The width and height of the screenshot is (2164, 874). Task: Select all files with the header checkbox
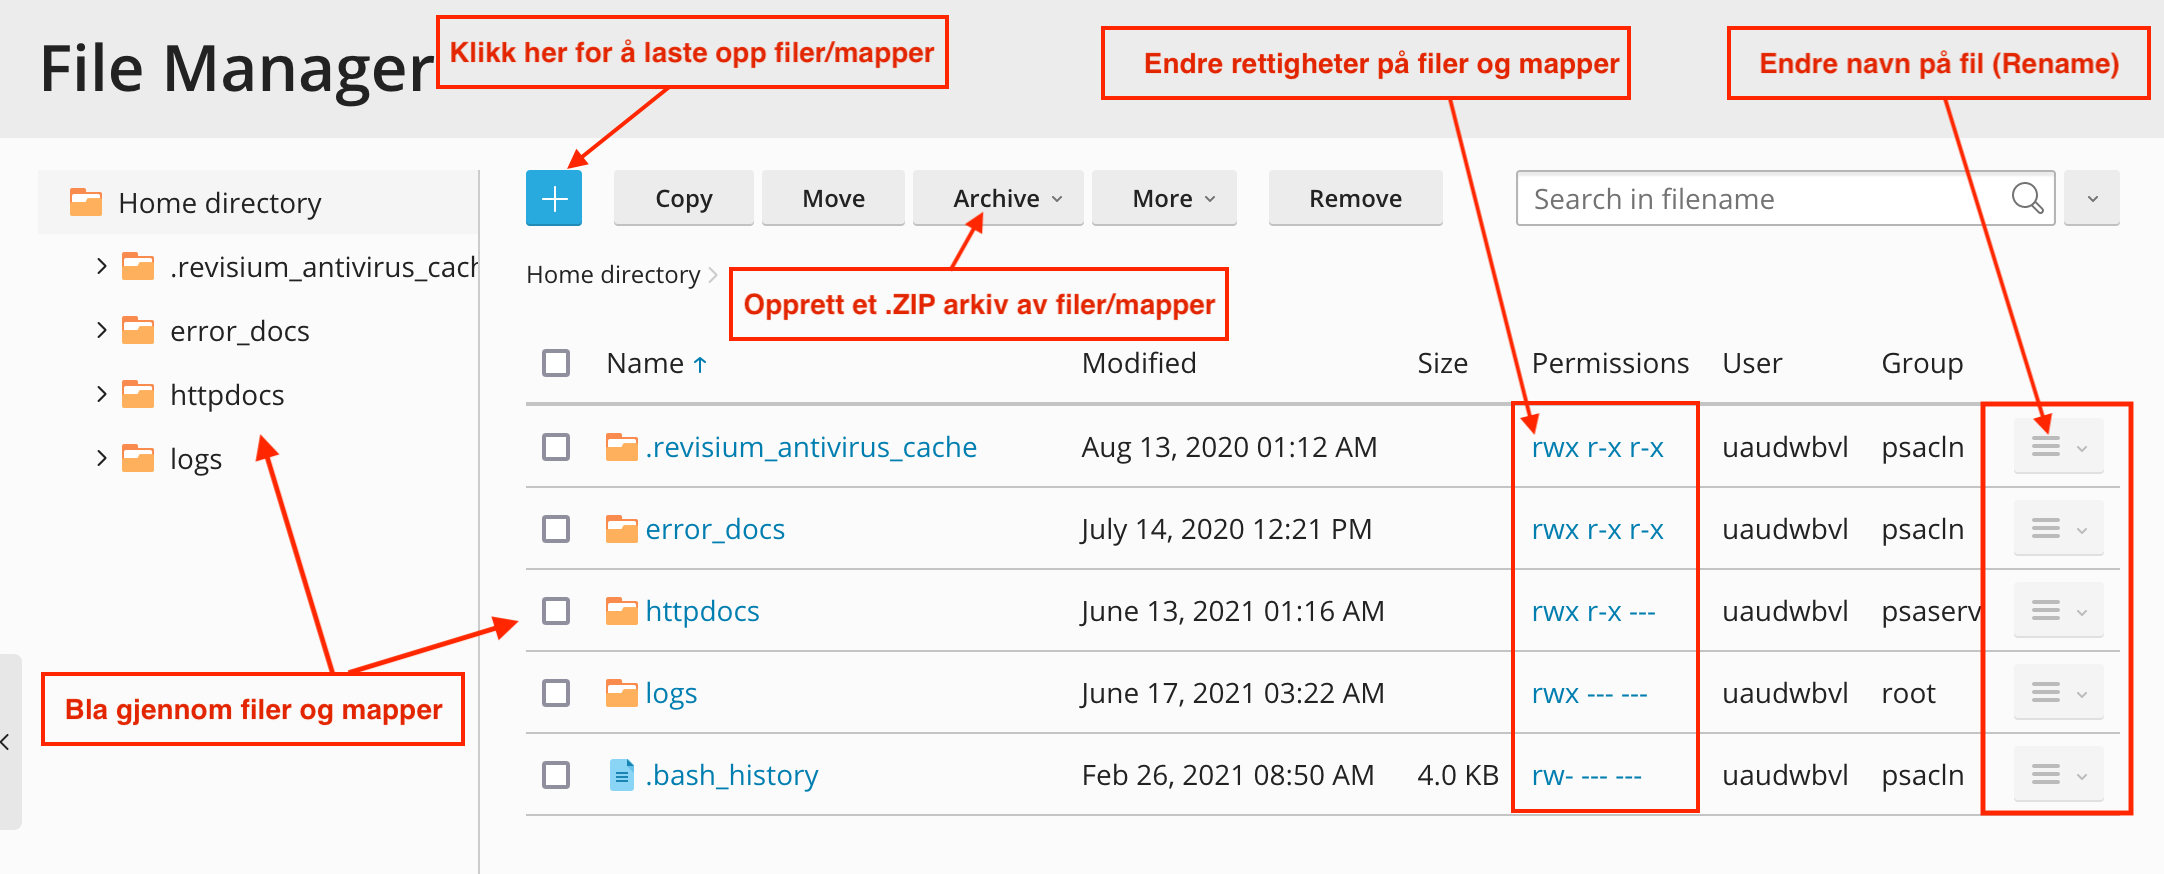pyautogui.click(x=556, y=363)
